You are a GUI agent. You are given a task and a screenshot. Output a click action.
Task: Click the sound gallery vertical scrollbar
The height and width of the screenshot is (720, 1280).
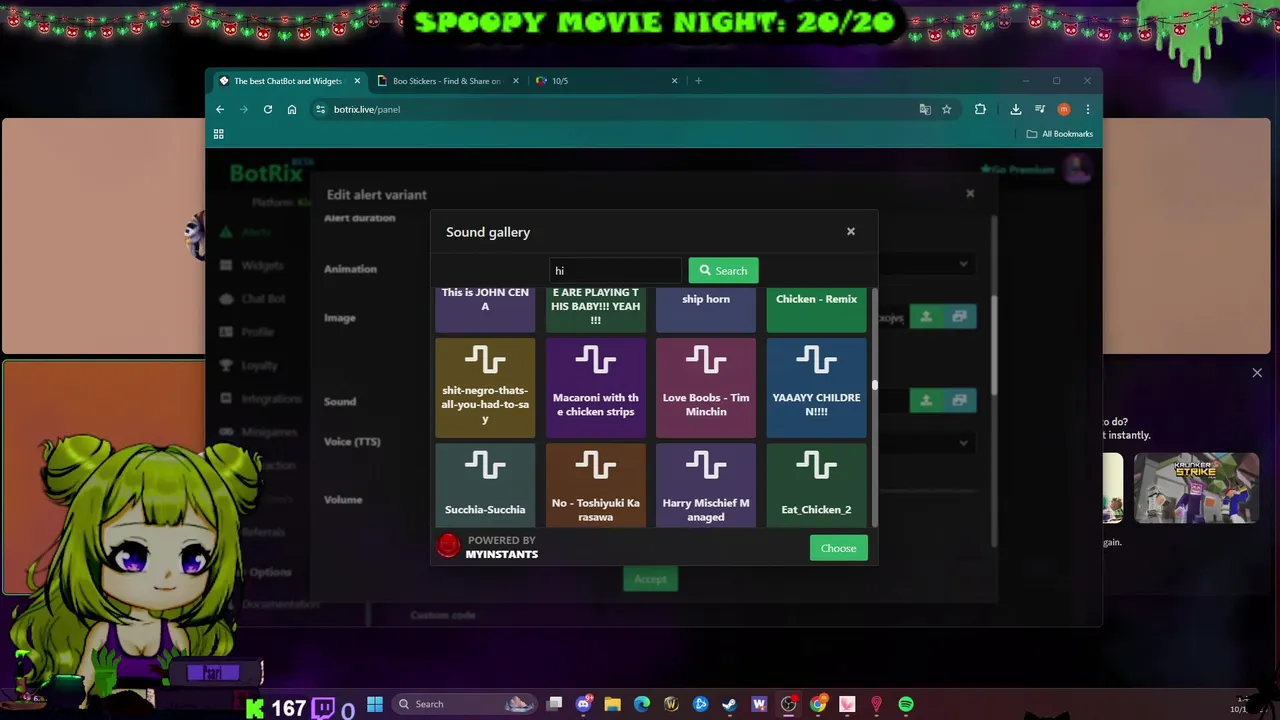(x=875, y=385)
